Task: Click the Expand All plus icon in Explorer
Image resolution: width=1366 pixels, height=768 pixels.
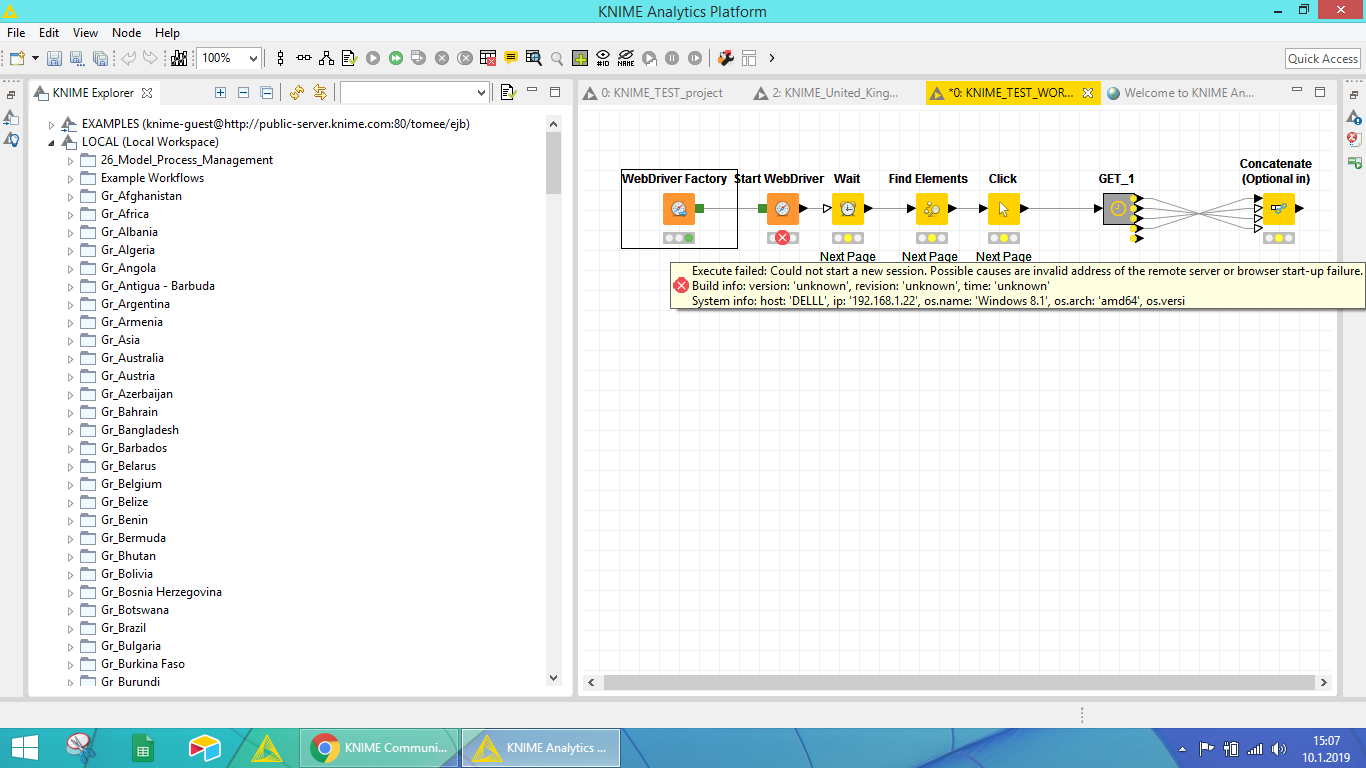Action: point(221,92)
